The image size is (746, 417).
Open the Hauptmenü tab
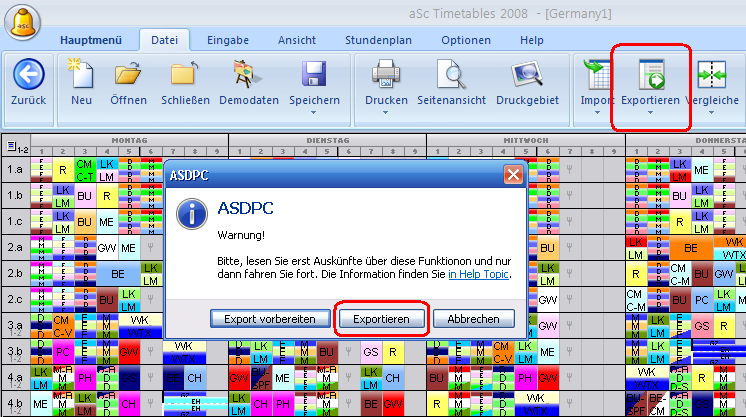(91, 40)
